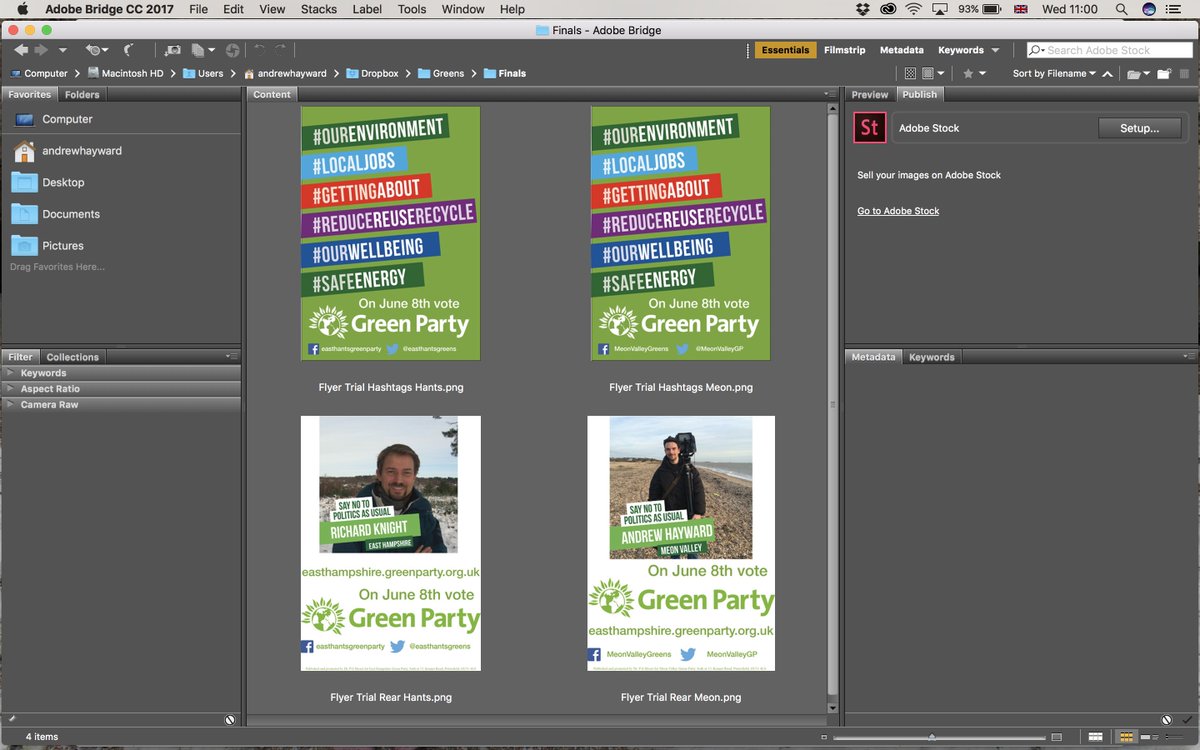Create a new folder icon
Image resolution: width=1200 pixels, height=750 pixels.
point(1164,73)
